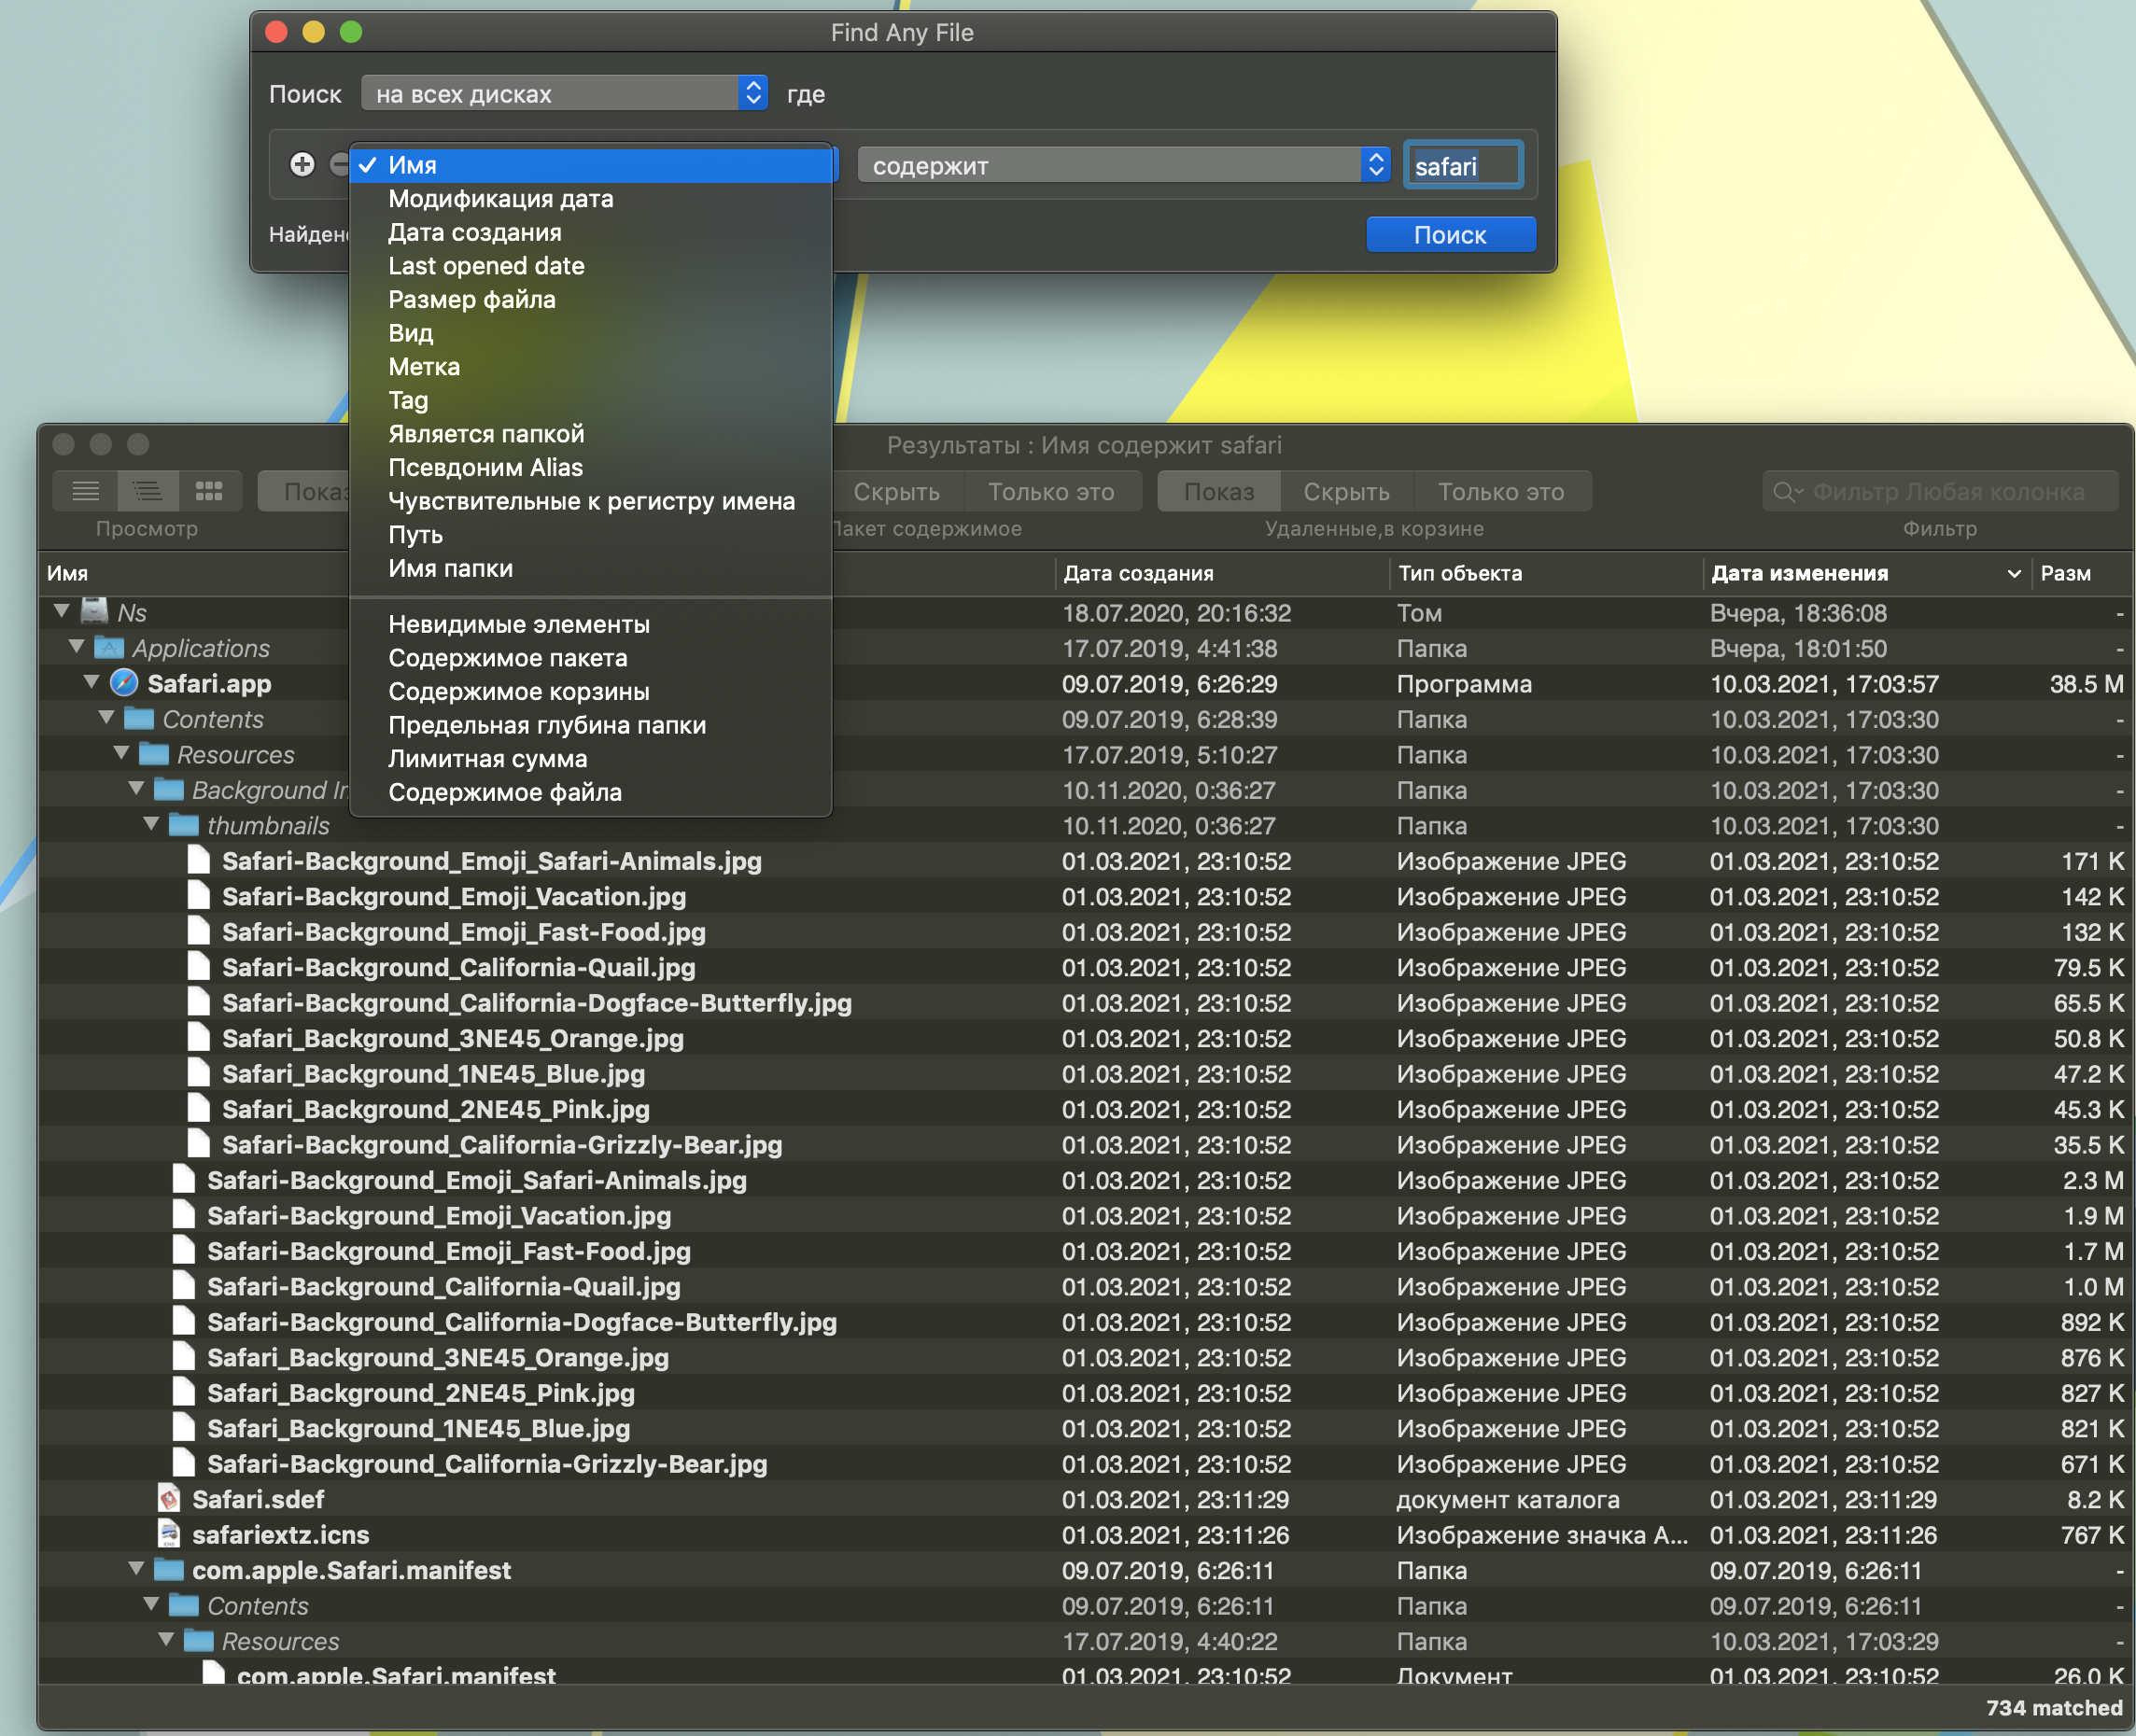Open the 'на всех дисках' disk dropdown

564,94
